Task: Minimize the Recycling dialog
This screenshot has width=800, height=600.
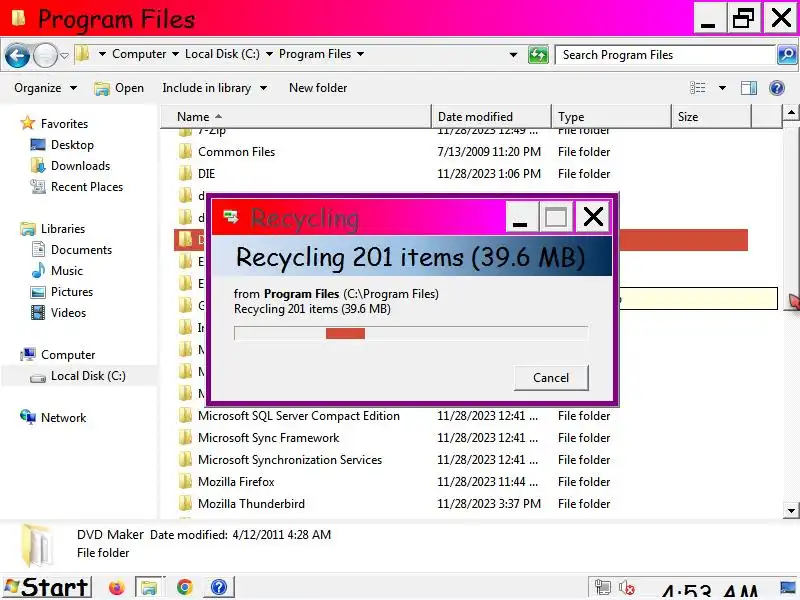Action: tap(520, 217)
